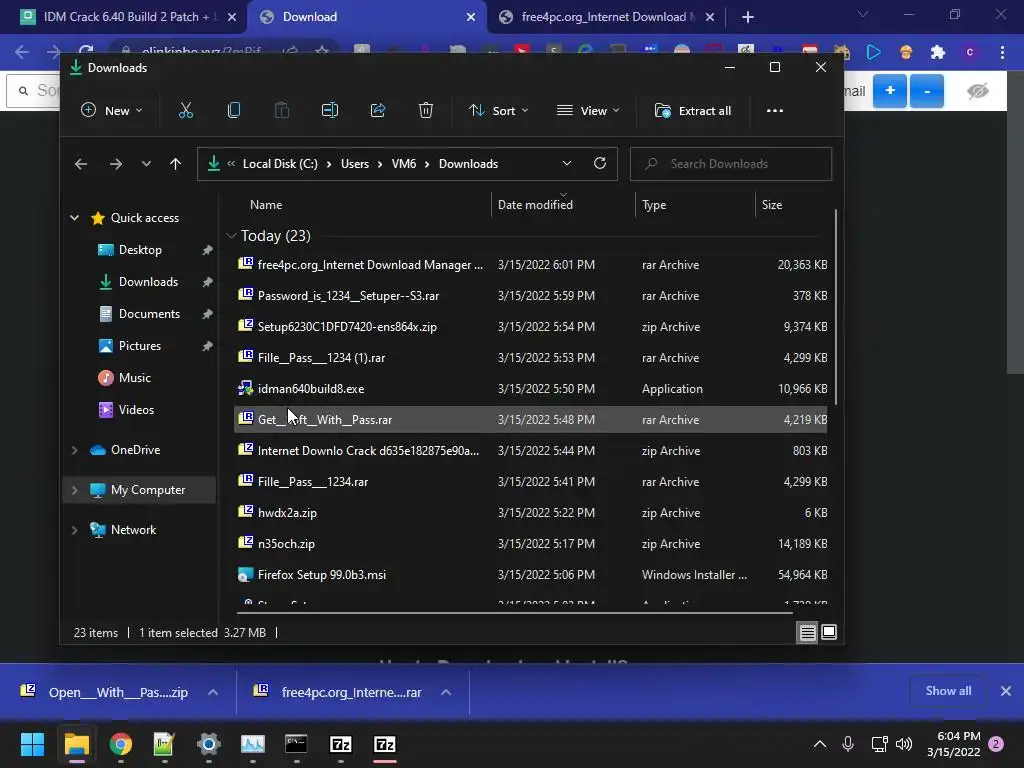Collapse the Today (23) group
1024x768 pixels.
(231, 236)
